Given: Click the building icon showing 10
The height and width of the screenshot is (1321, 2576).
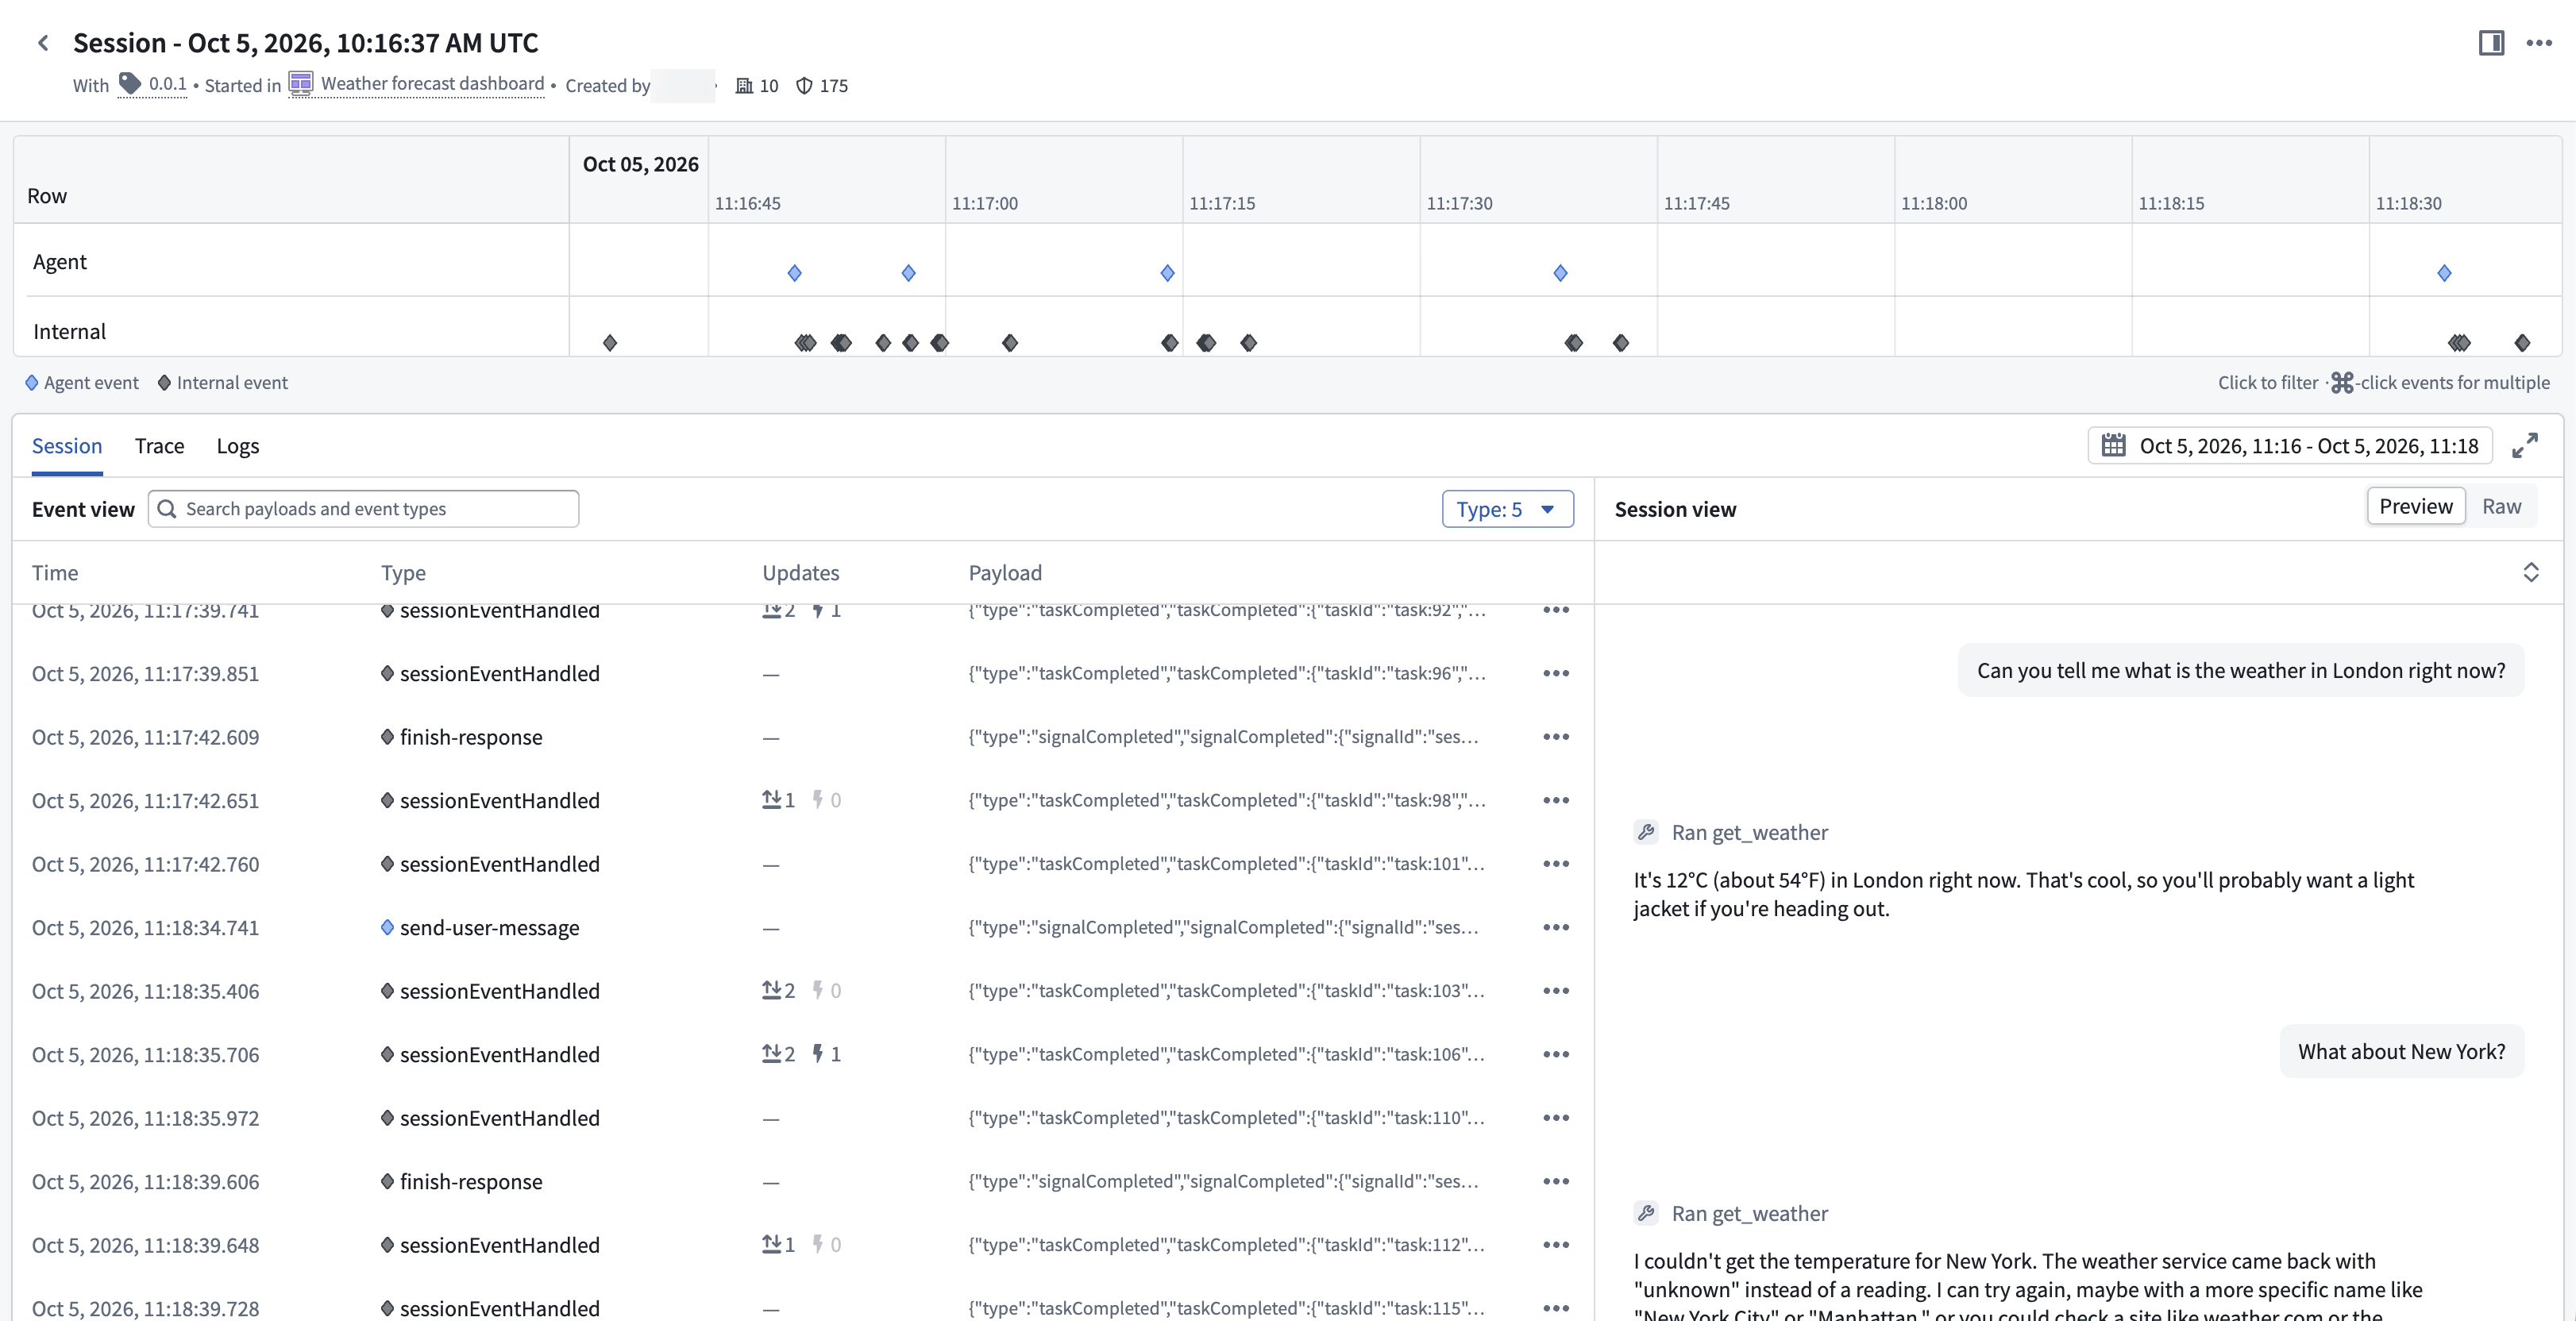Looking at the screenshot, I should coord(744,86).
